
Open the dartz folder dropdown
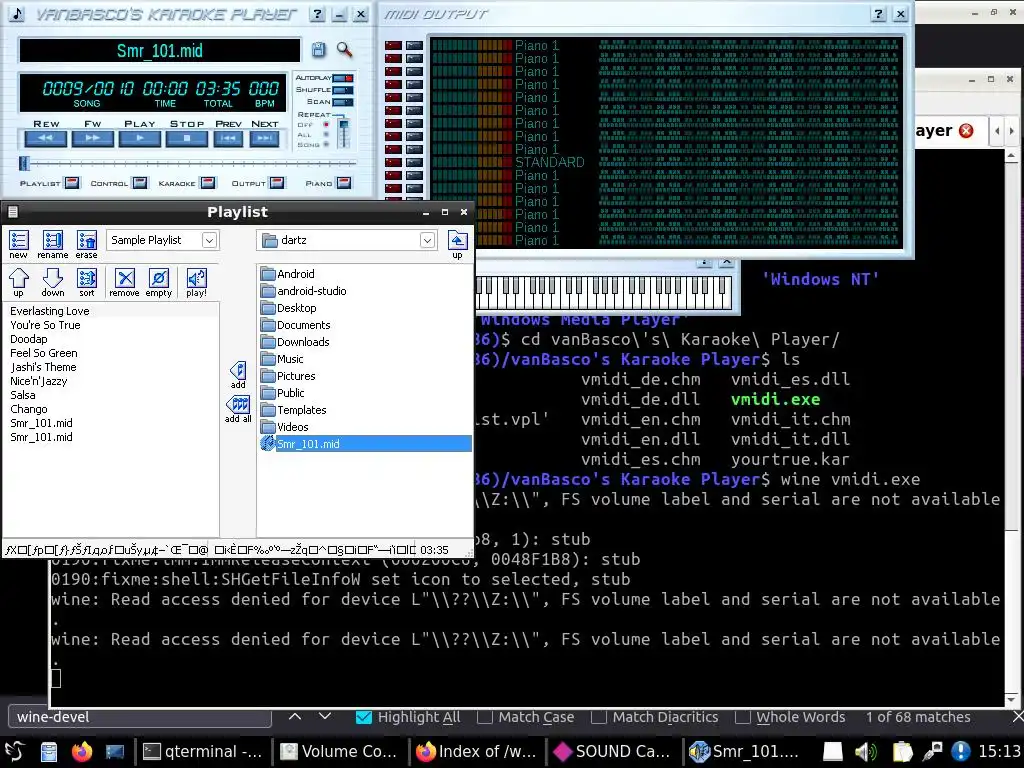click(427, 240)
